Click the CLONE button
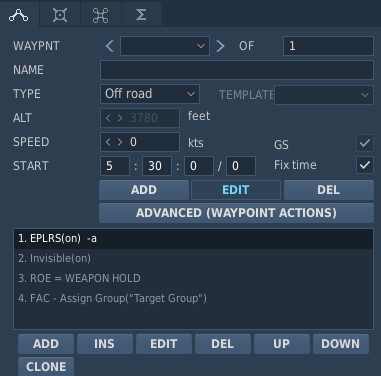 pyautogui.click(x=46, y=367)
